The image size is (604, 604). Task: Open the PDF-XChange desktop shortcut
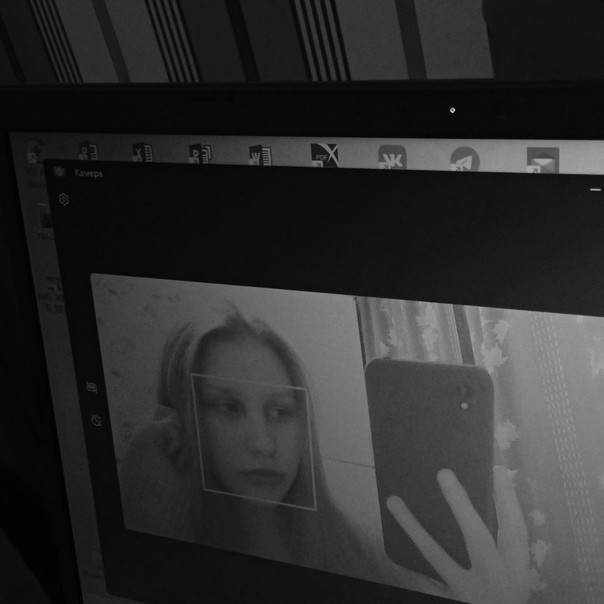tap(324, 155)
